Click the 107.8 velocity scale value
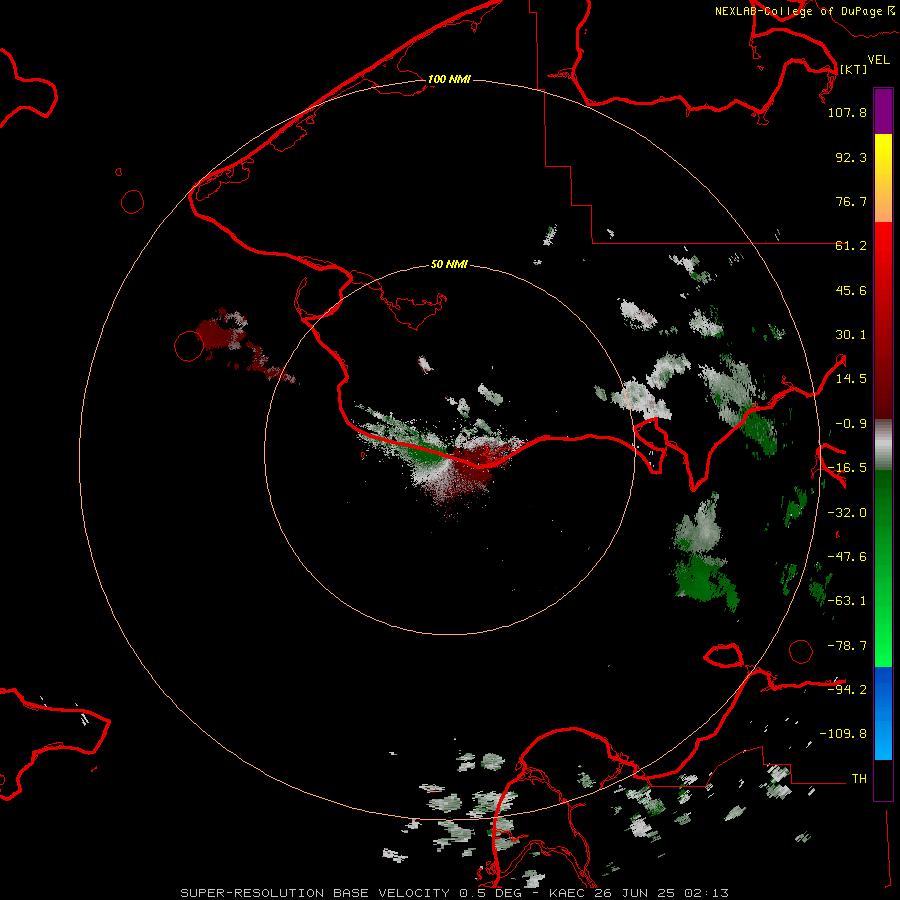The height and width of the screenshot is (900, 900). [x=847, y=112]
